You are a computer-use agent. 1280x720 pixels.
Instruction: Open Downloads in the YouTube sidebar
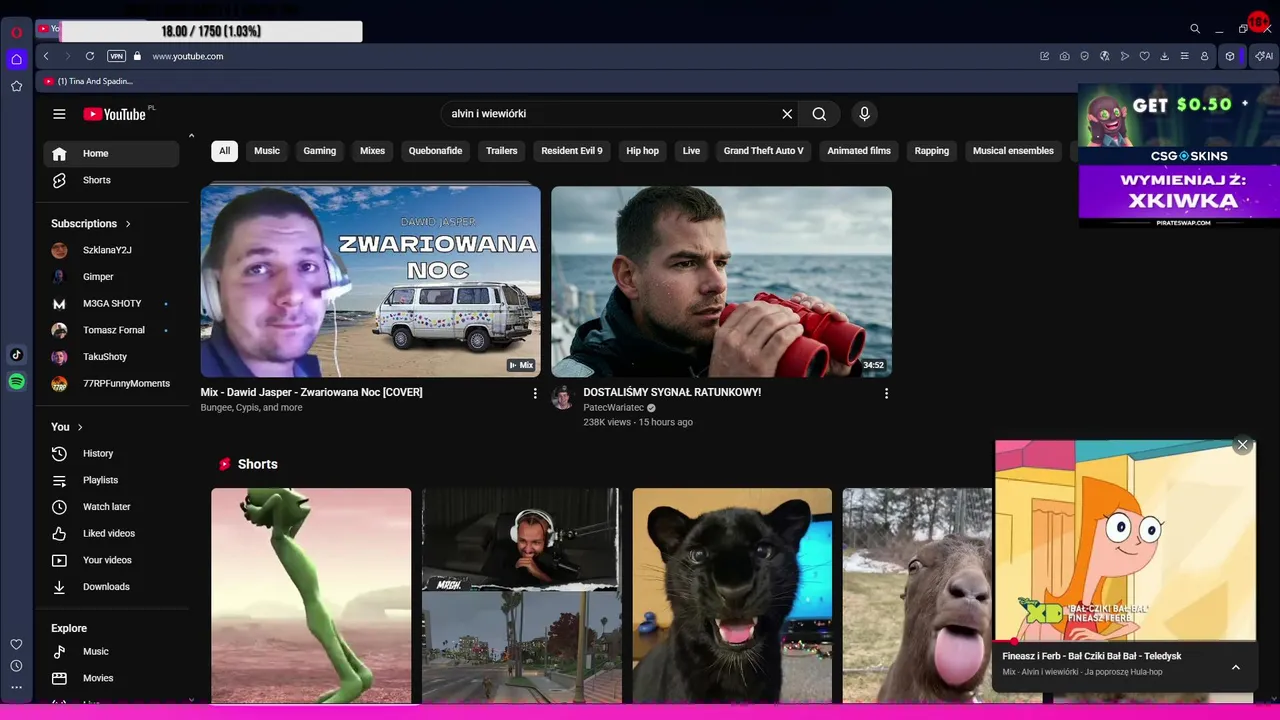click(x=111, y=587)
